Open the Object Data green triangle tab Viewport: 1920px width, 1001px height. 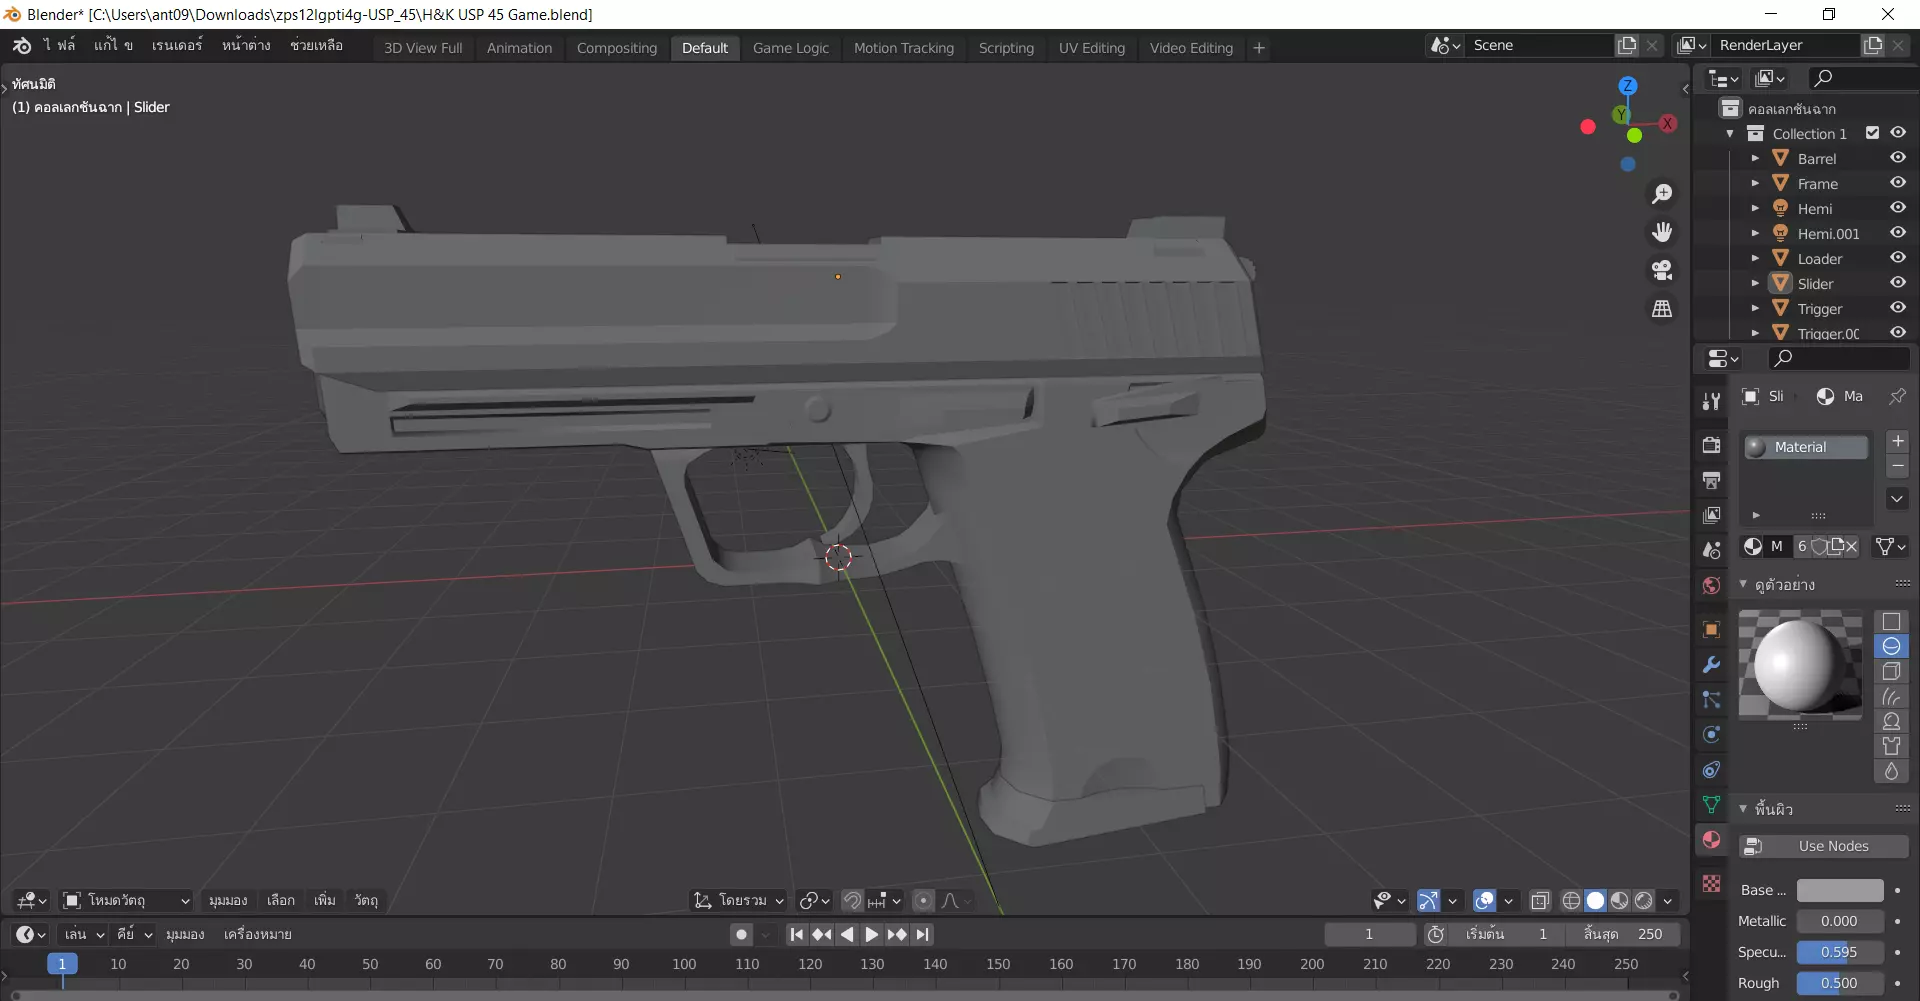[x=1711, y=804]
